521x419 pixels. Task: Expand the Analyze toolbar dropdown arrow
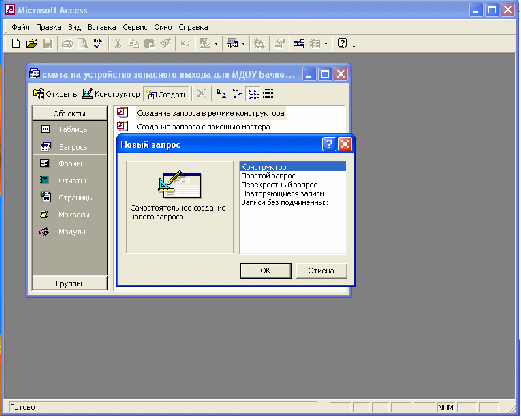tap(243, 44)
